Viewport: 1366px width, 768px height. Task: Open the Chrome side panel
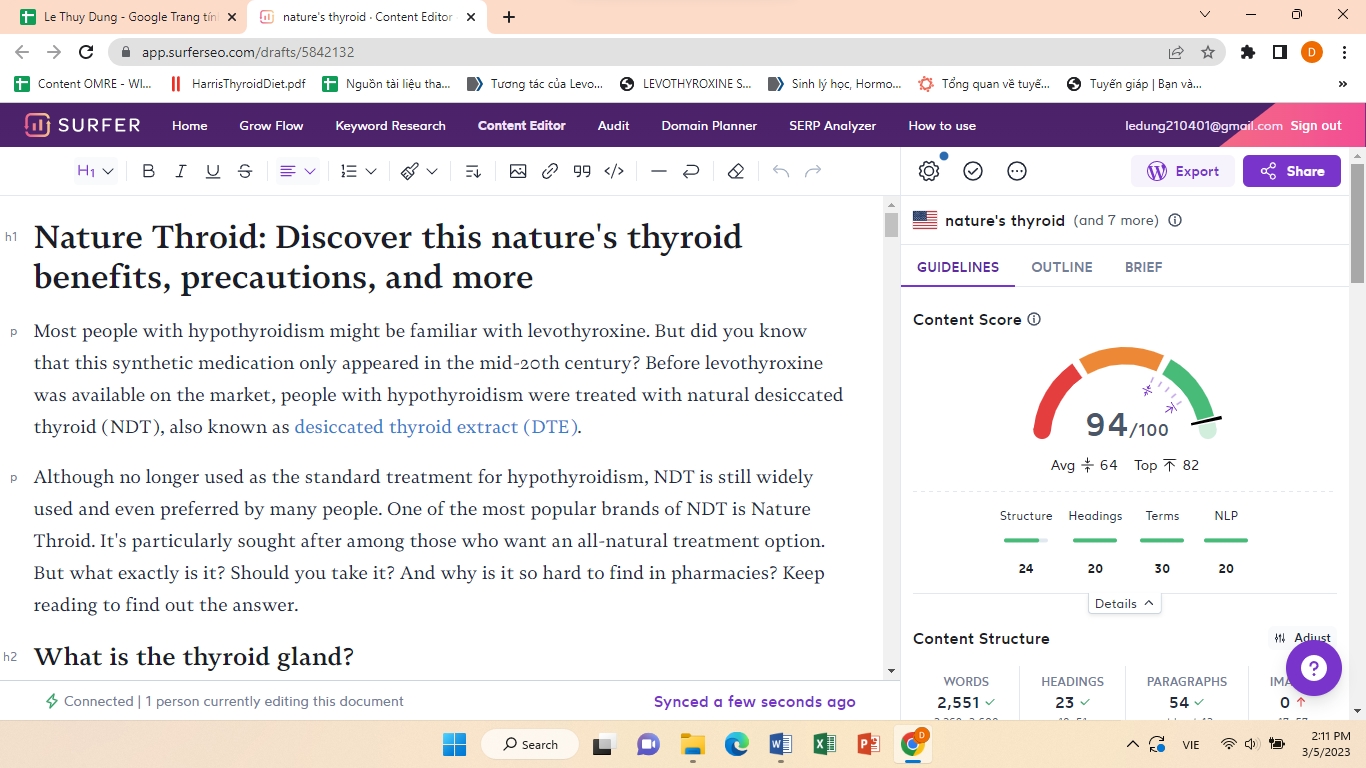click(x=1279, y=52)
